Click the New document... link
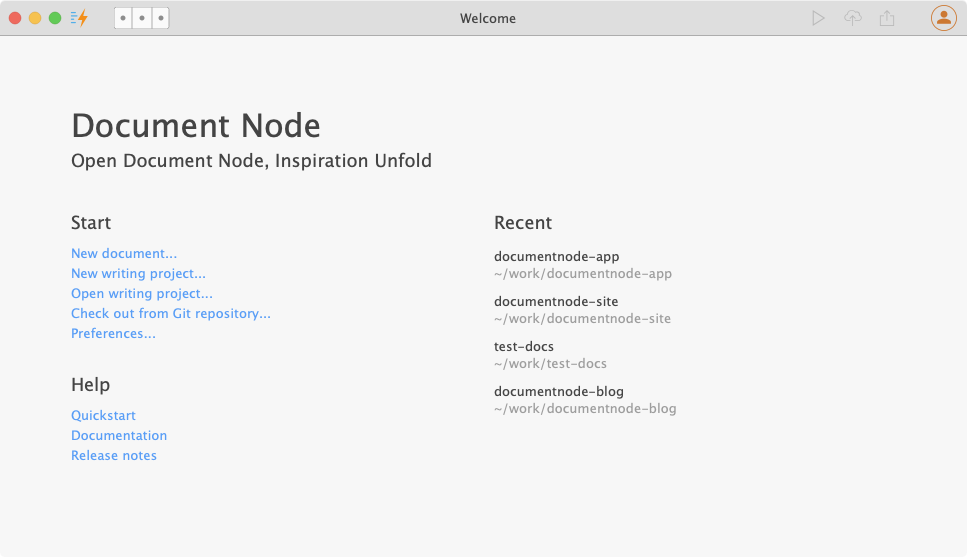The width and height of the screenshot is (967, 557). (x=124, y=254)
